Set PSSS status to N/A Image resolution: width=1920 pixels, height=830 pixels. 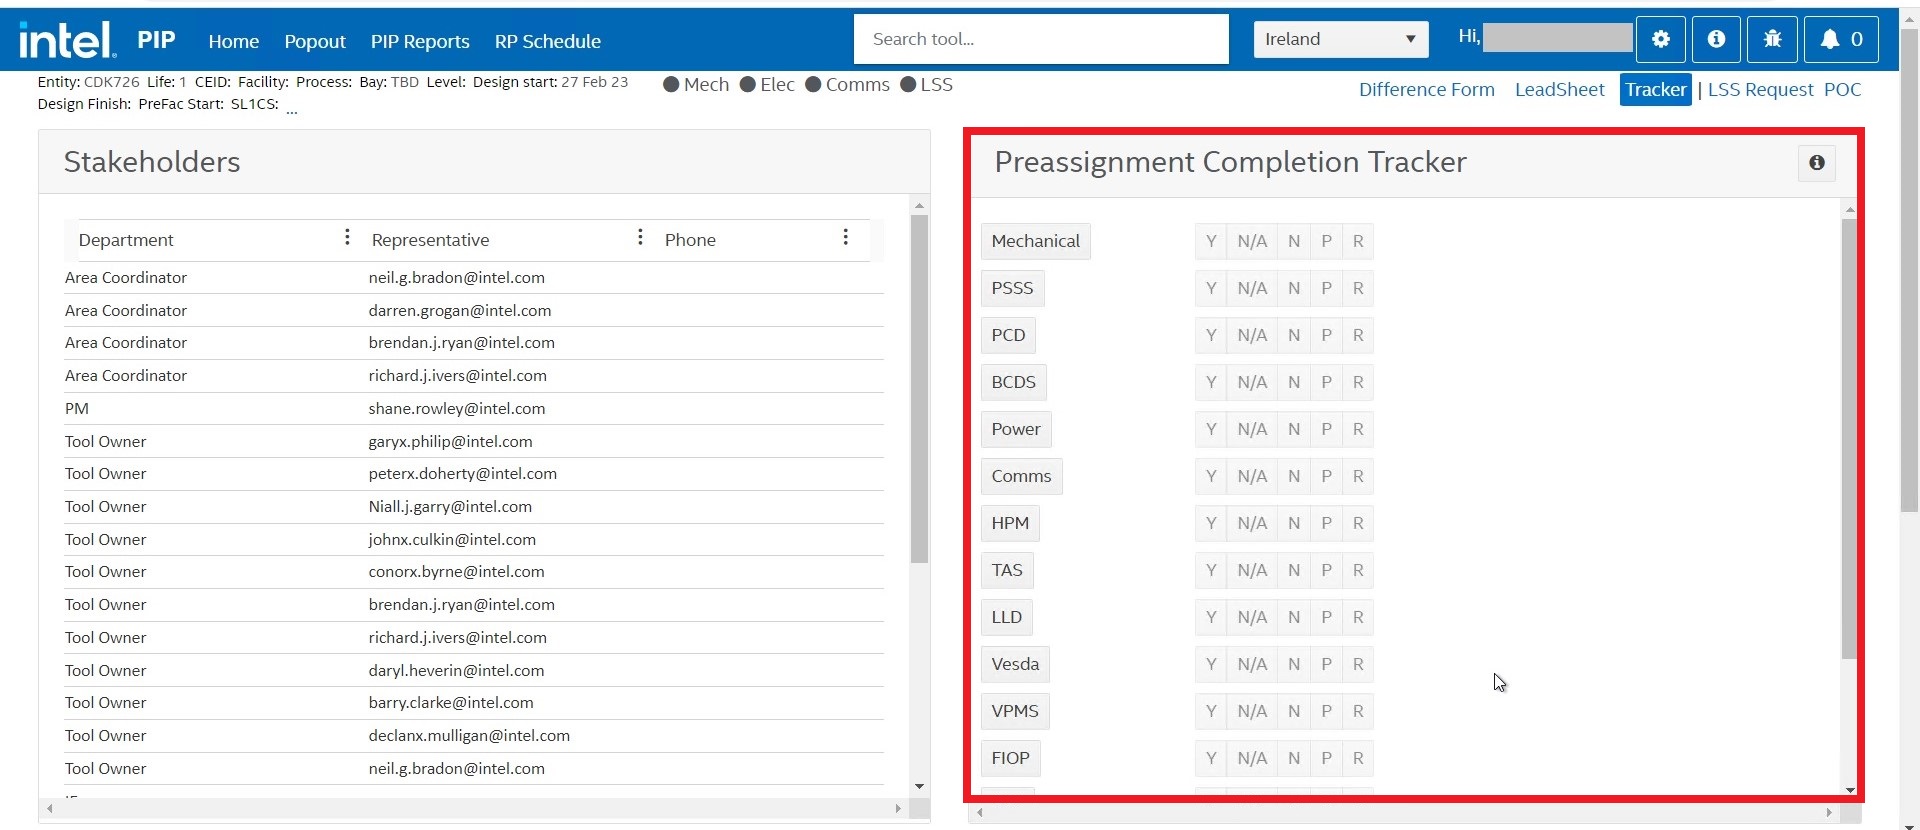point(1251,288)
